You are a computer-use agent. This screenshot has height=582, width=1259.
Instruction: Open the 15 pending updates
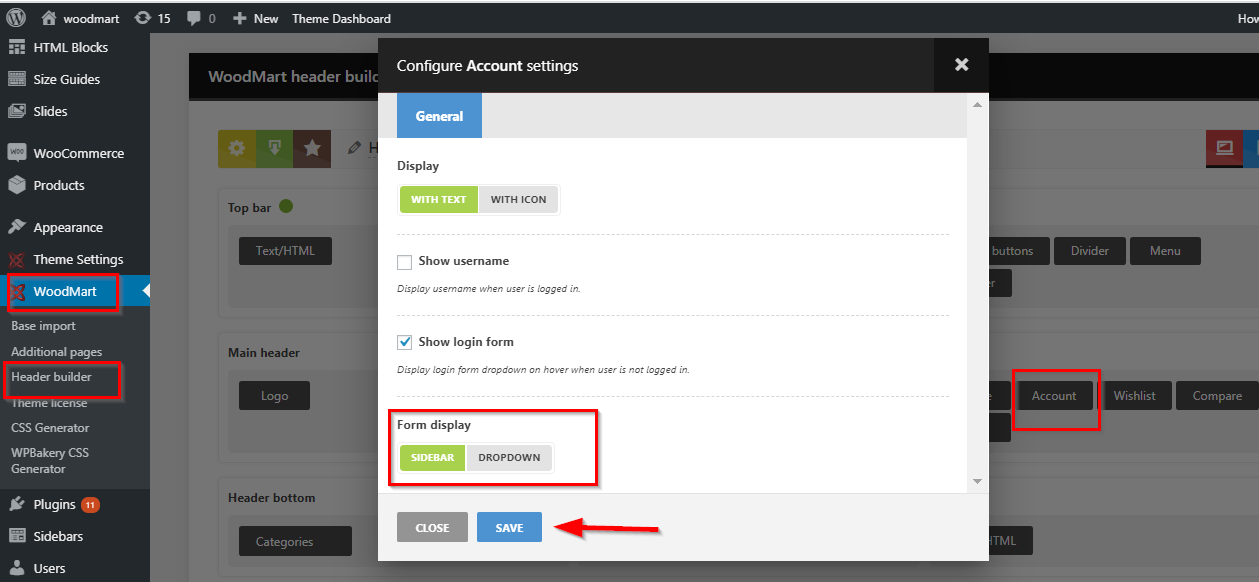(151, 18)
